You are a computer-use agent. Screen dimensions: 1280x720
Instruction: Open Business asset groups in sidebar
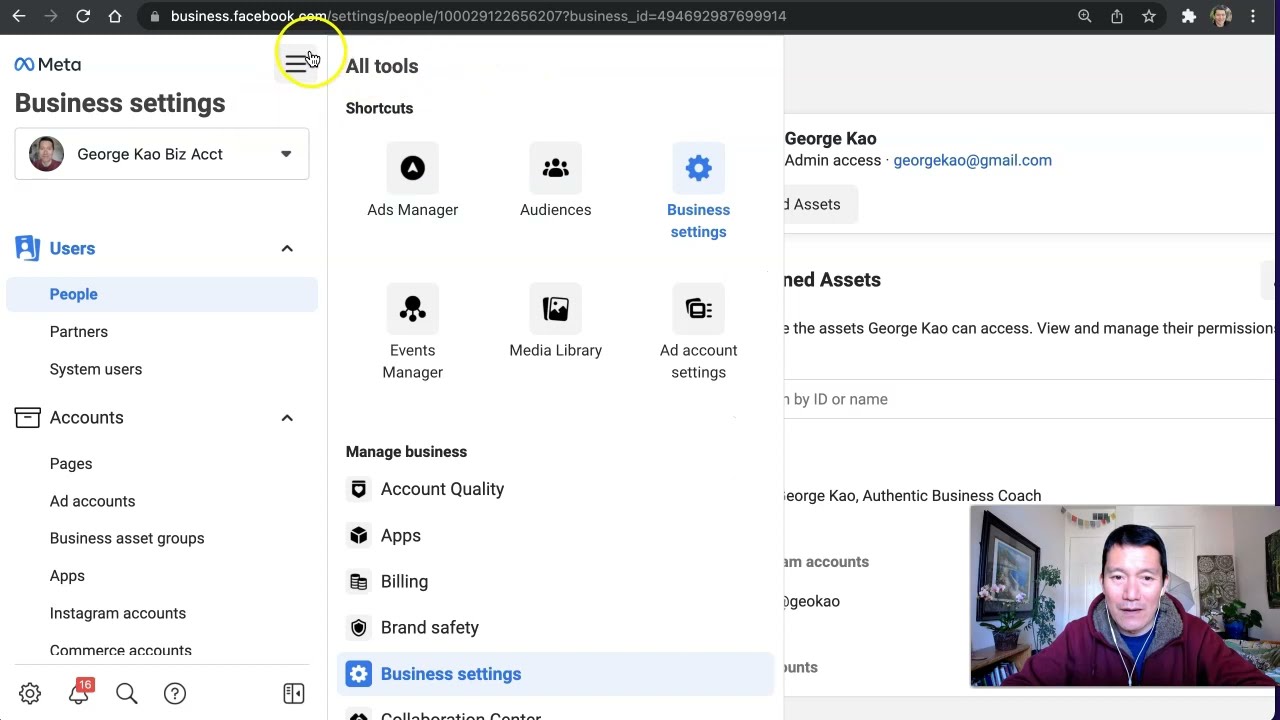[127, 538]
